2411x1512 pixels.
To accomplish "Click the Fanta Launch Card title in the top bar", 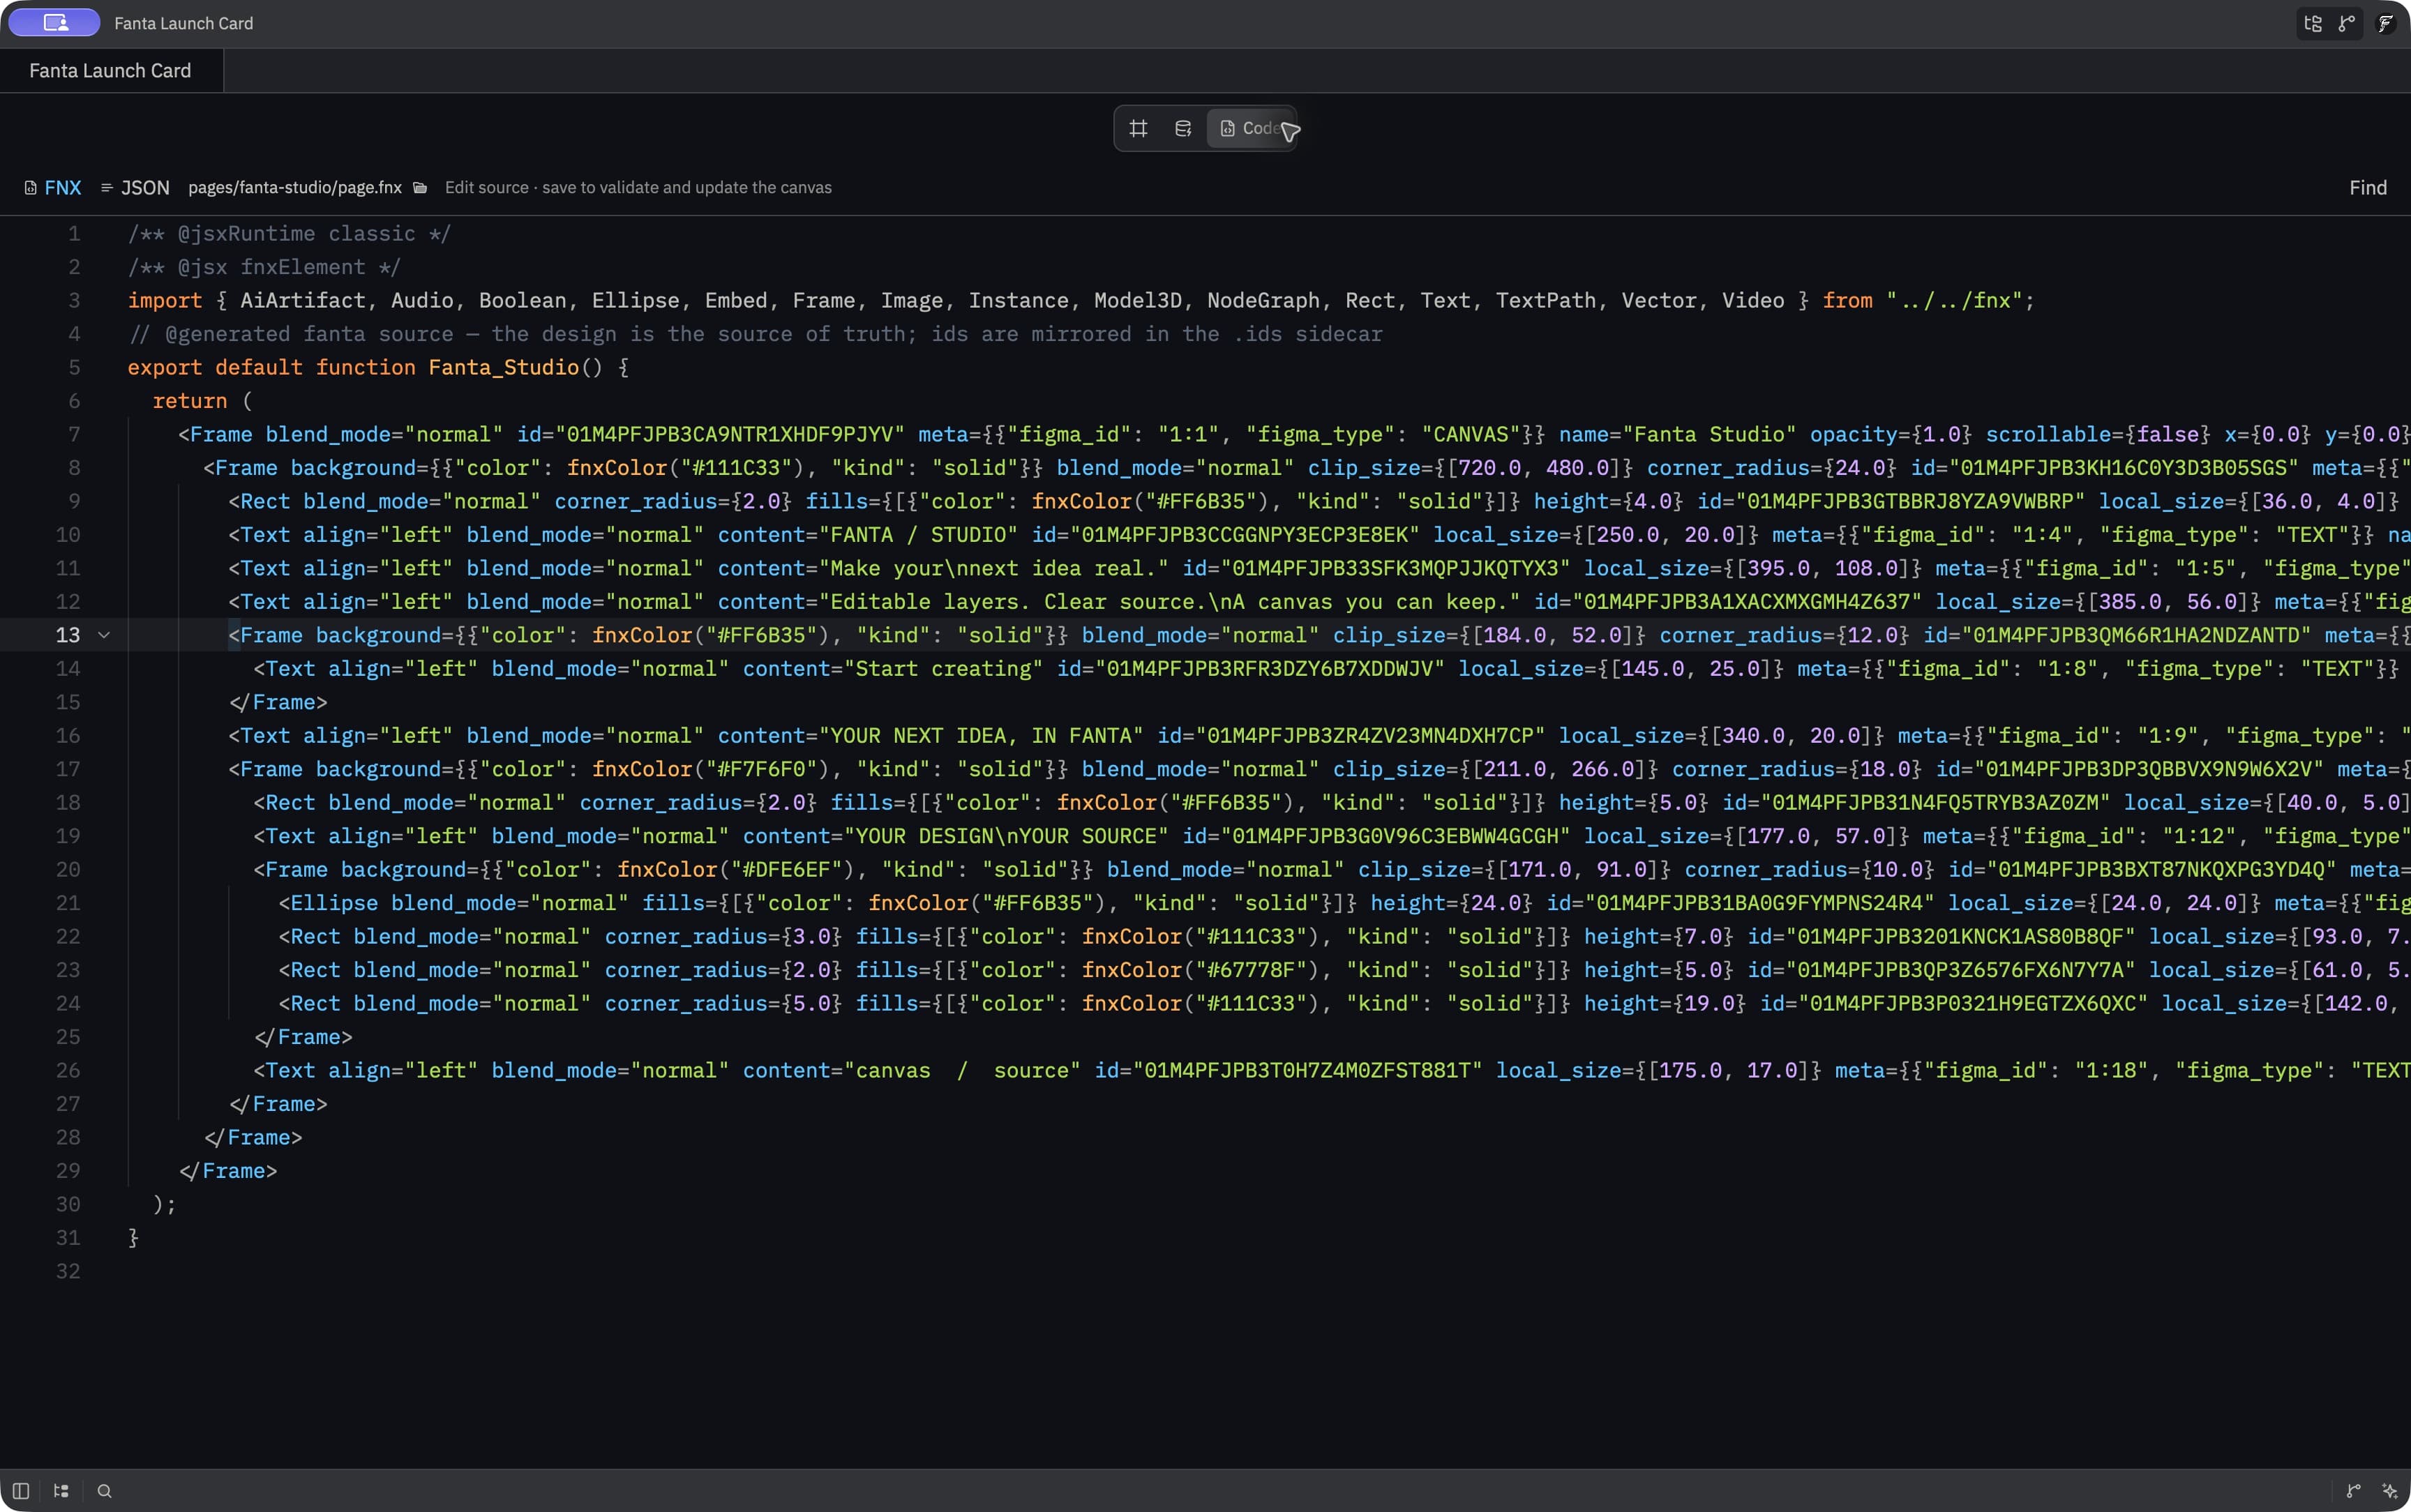I will [x=183, y=23].
